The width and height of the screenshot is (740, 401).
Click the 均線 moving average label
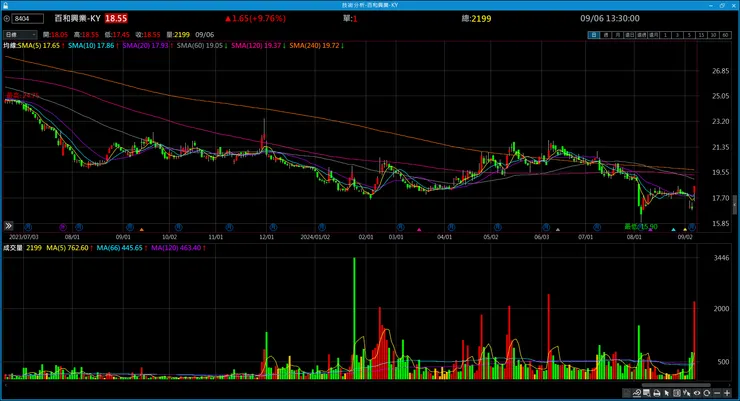click(10, 45)
